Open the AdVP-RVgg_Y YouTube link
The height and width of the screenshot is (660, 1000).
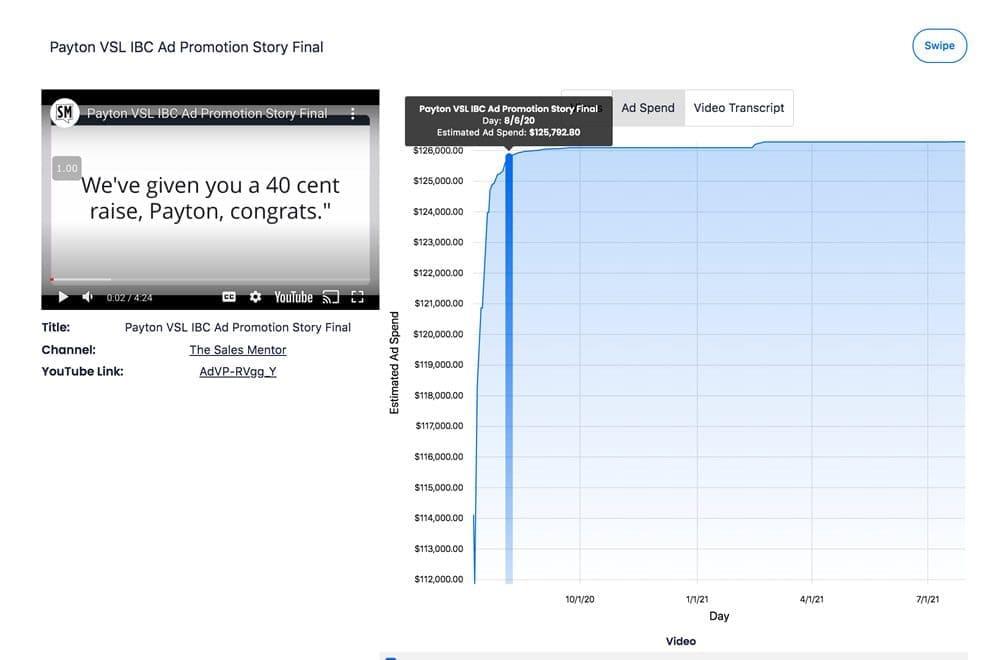[238, 372]
